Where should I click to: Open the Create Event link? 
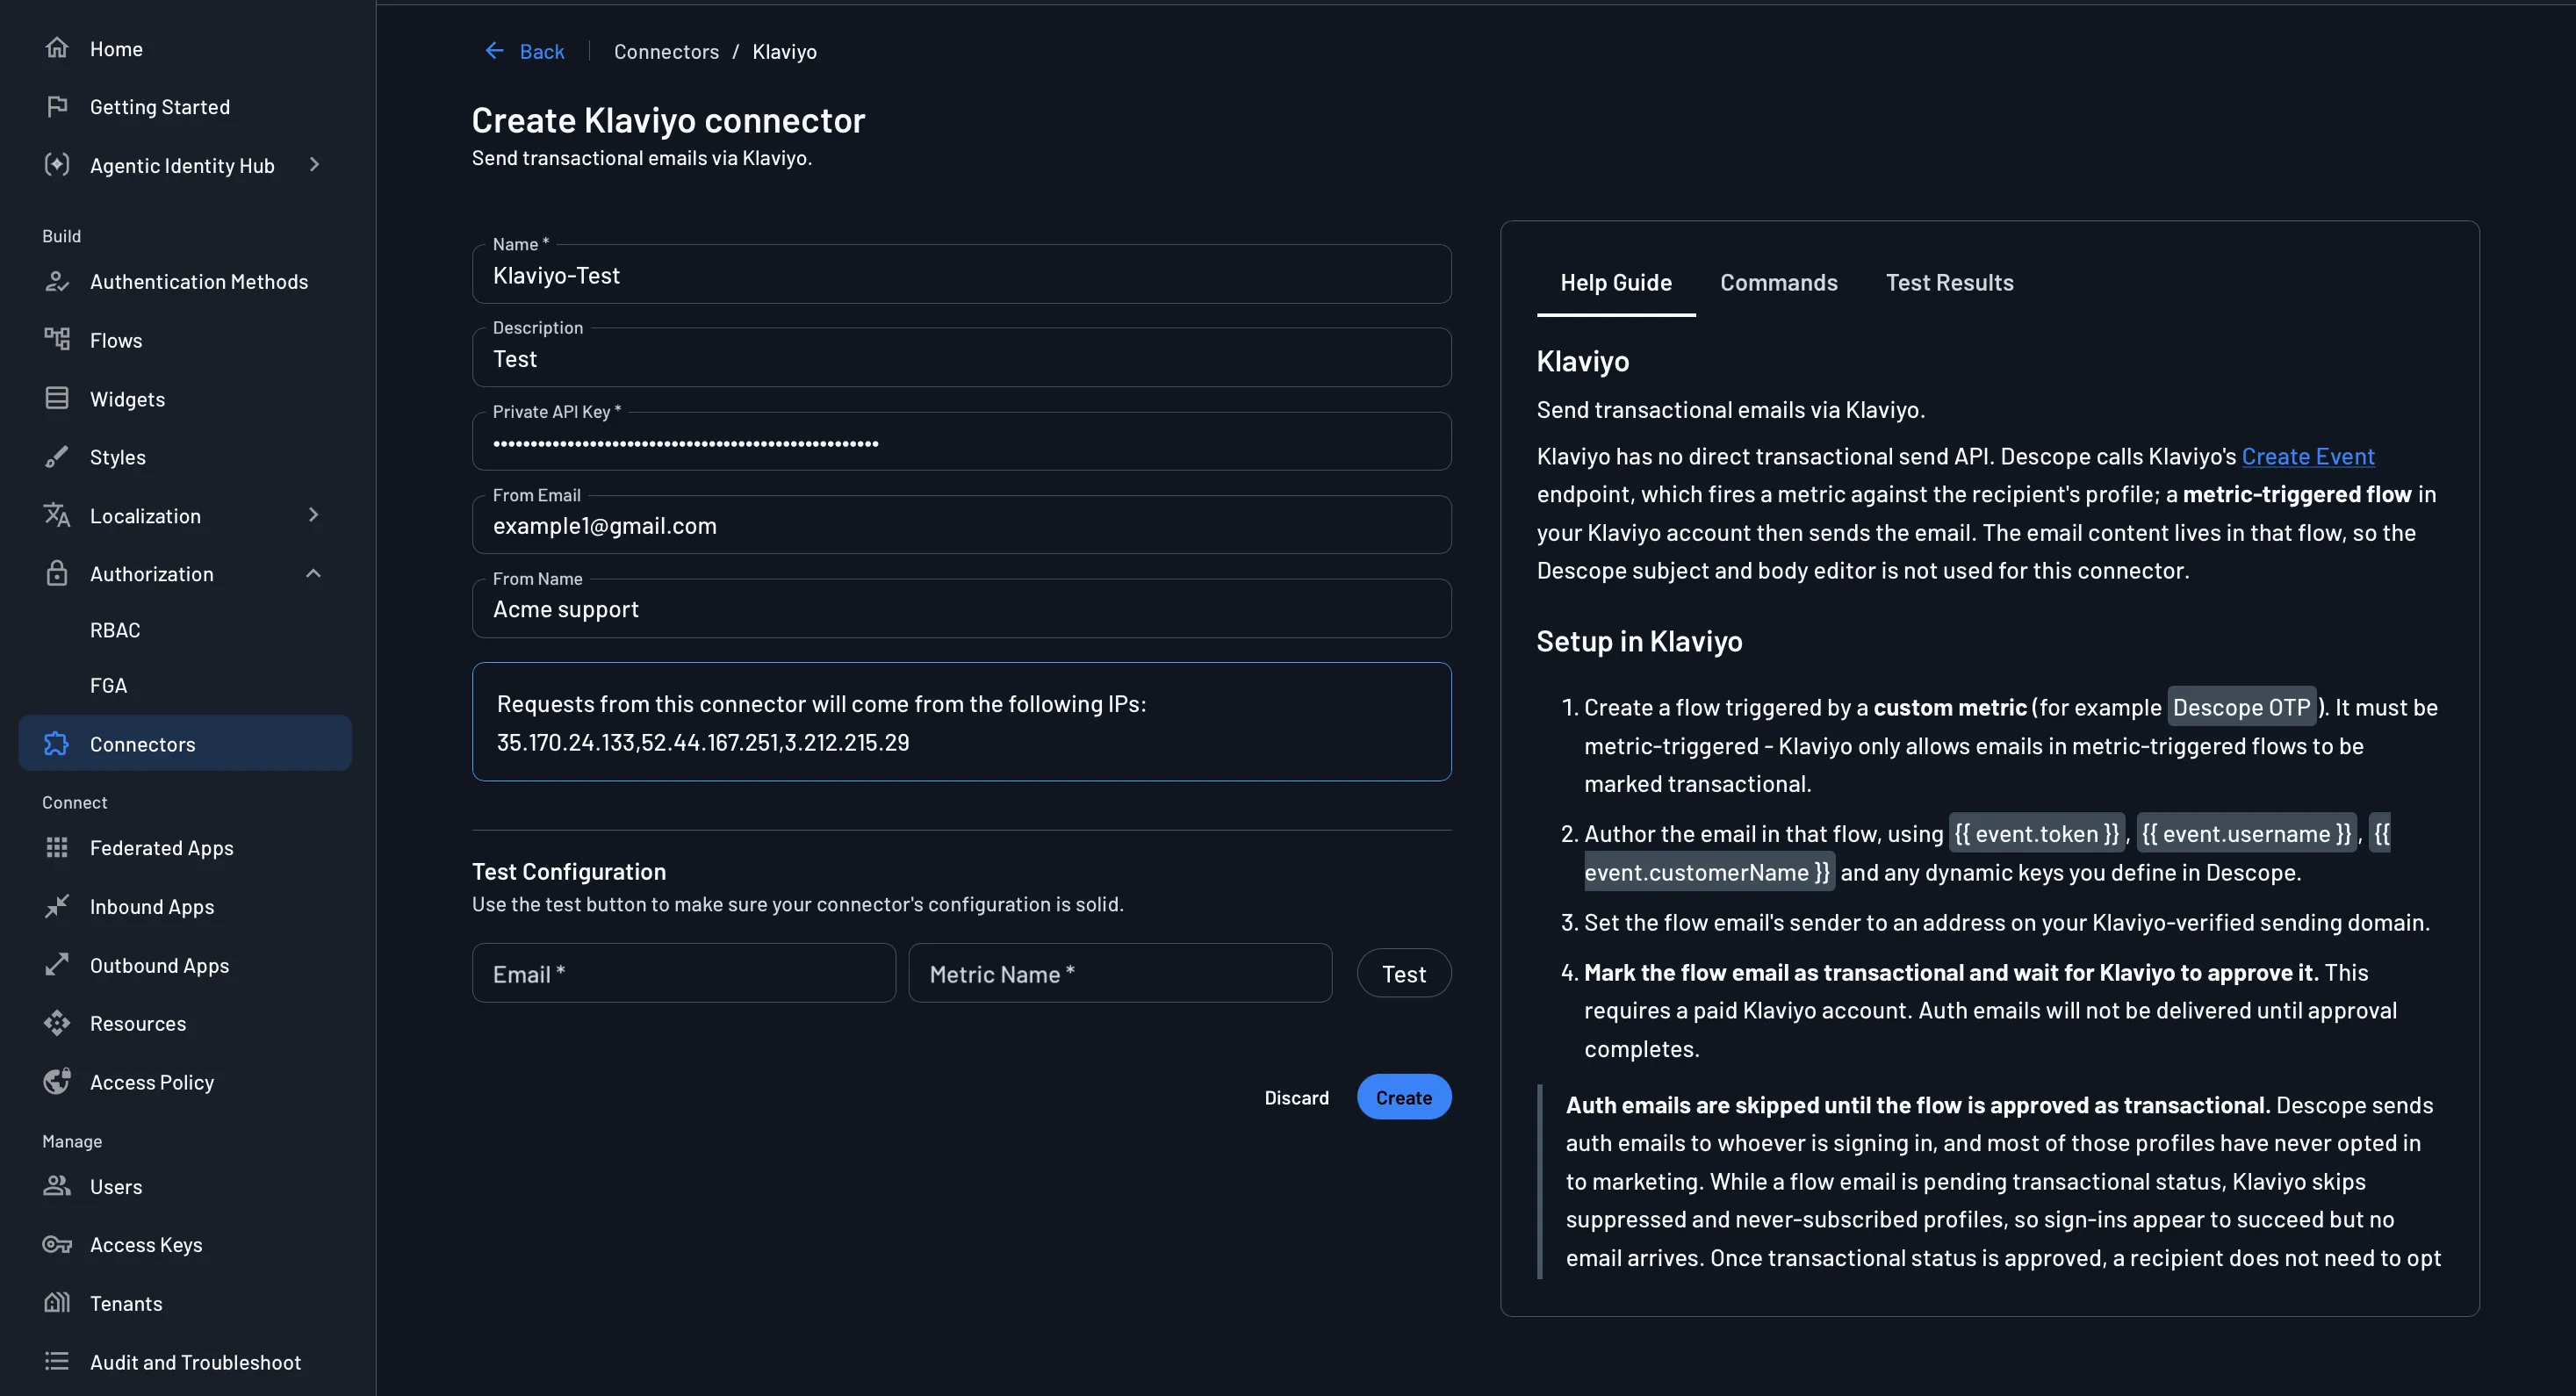[x=2308, y=456]
